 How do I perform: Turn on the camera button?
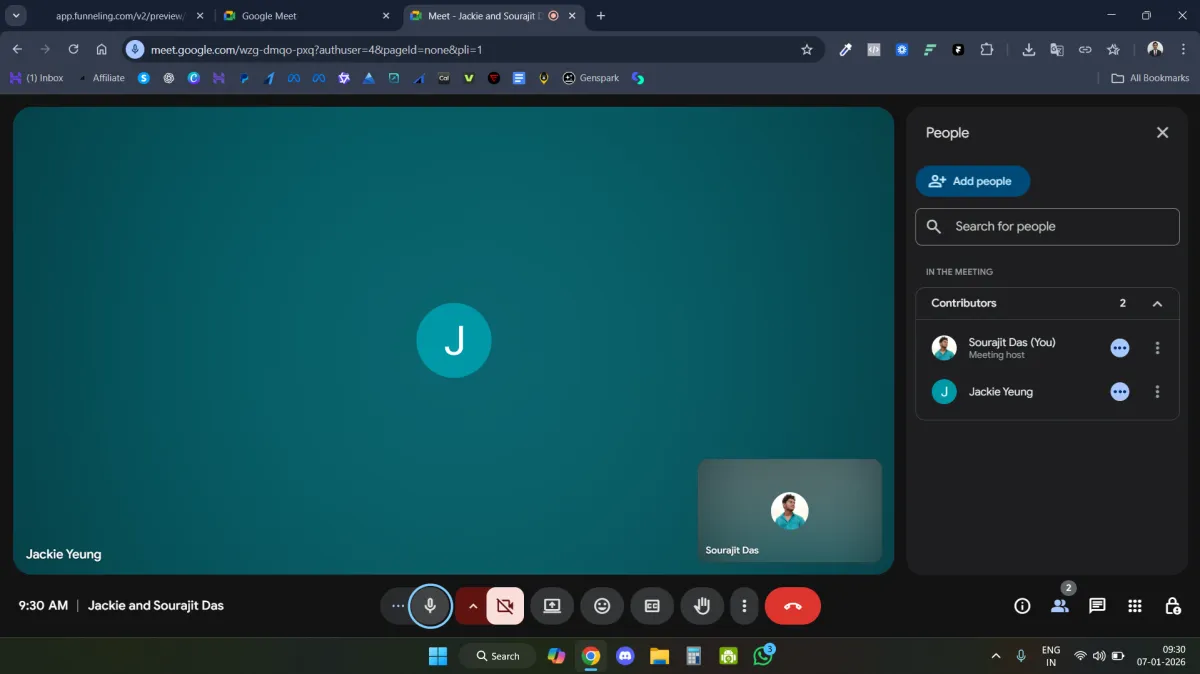(x=505, y=606)
